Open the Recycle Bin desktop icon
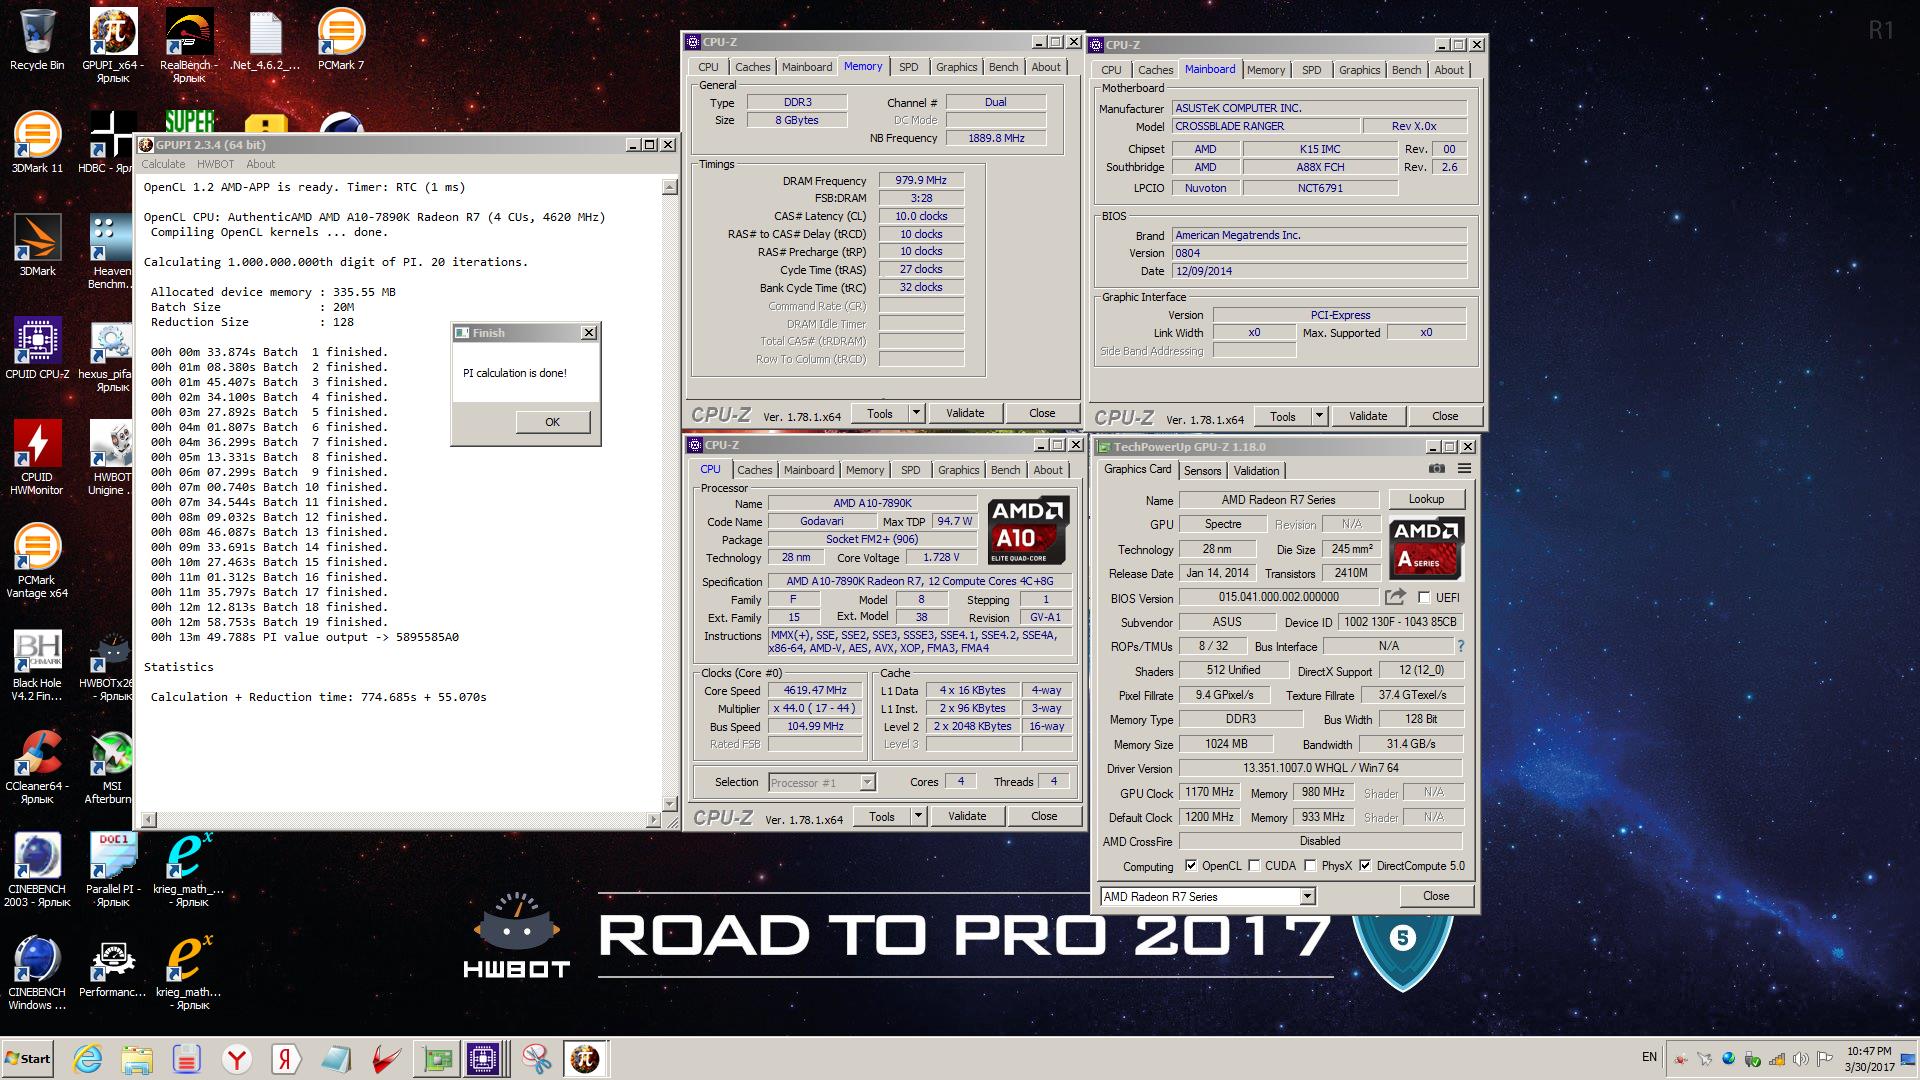1920x1080 pixels. (x=37, y=40)
